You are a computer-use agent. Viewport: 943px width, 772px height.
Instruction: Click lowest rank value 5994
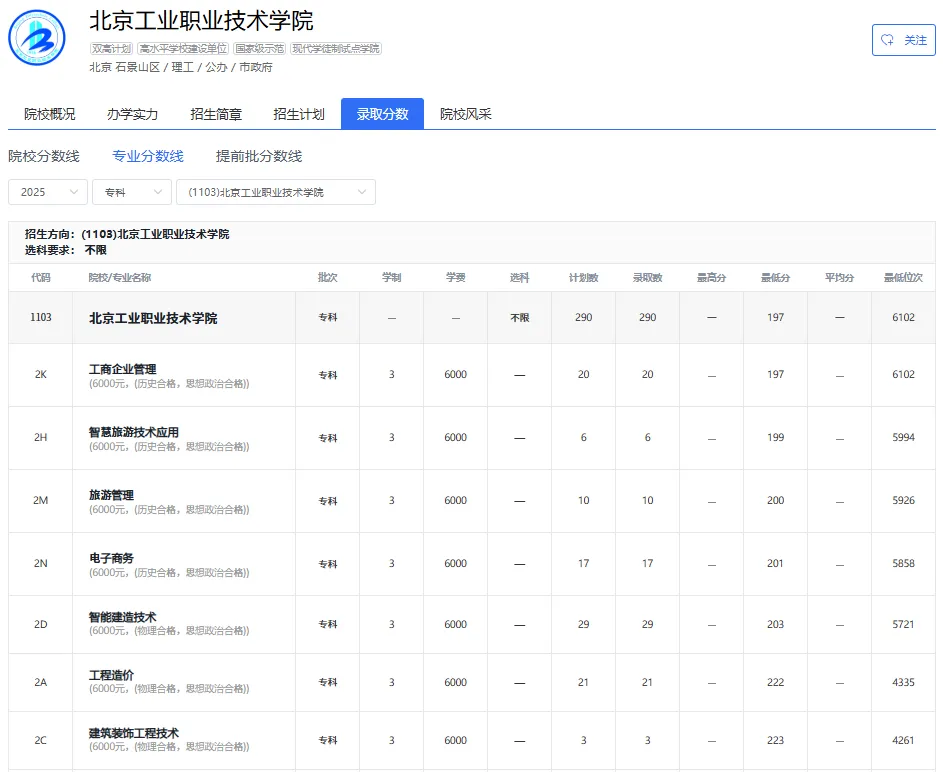[x=903, y=438]
